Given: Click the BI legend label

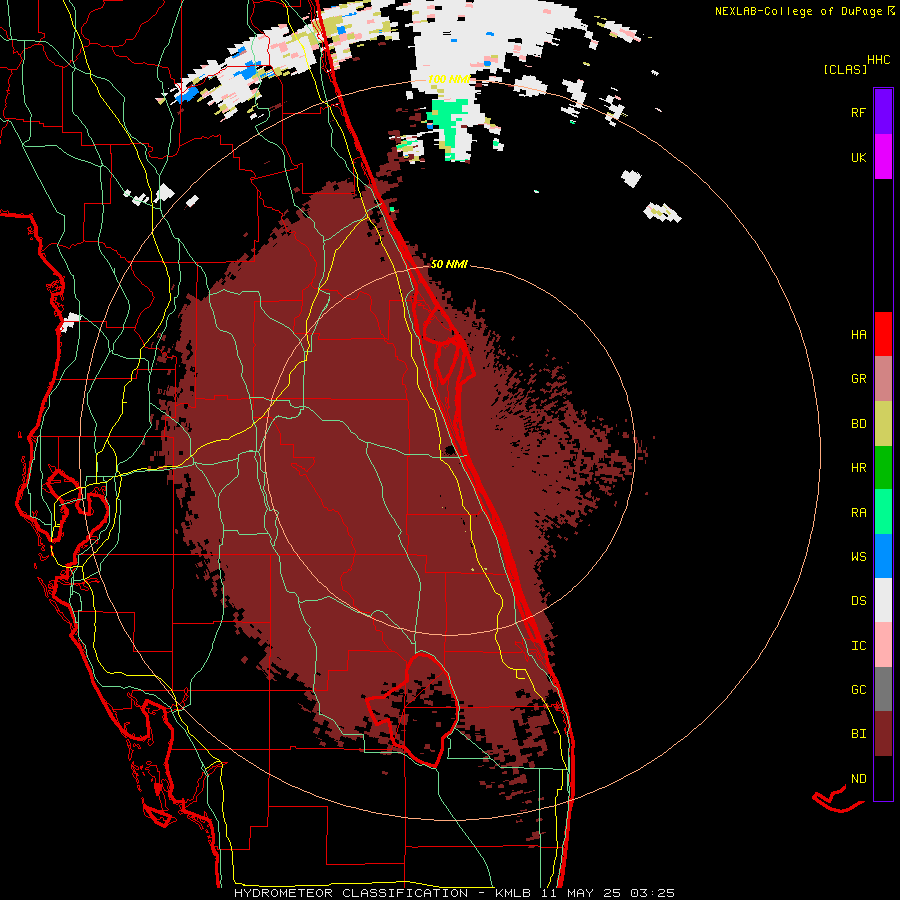Looking at the screenshot, I should click(858, 734).
